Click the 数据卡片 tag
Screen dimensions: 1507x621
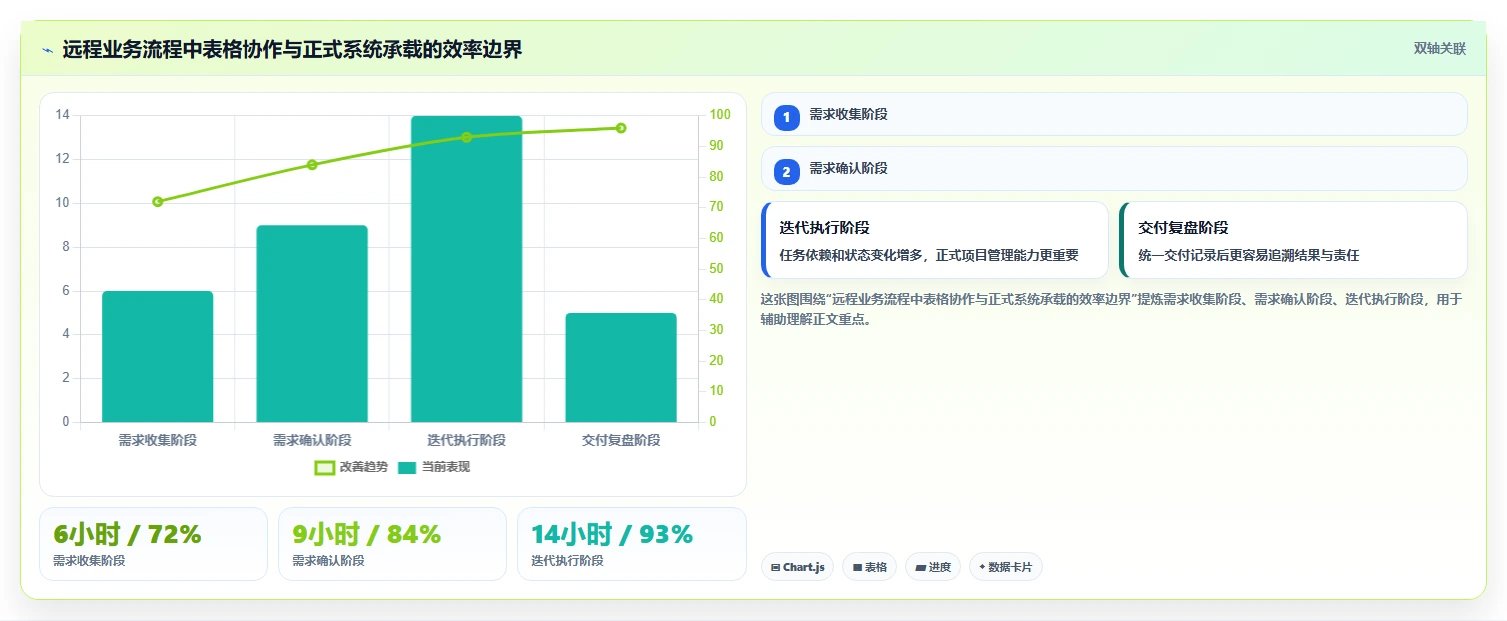click(x=1006, y=567)
